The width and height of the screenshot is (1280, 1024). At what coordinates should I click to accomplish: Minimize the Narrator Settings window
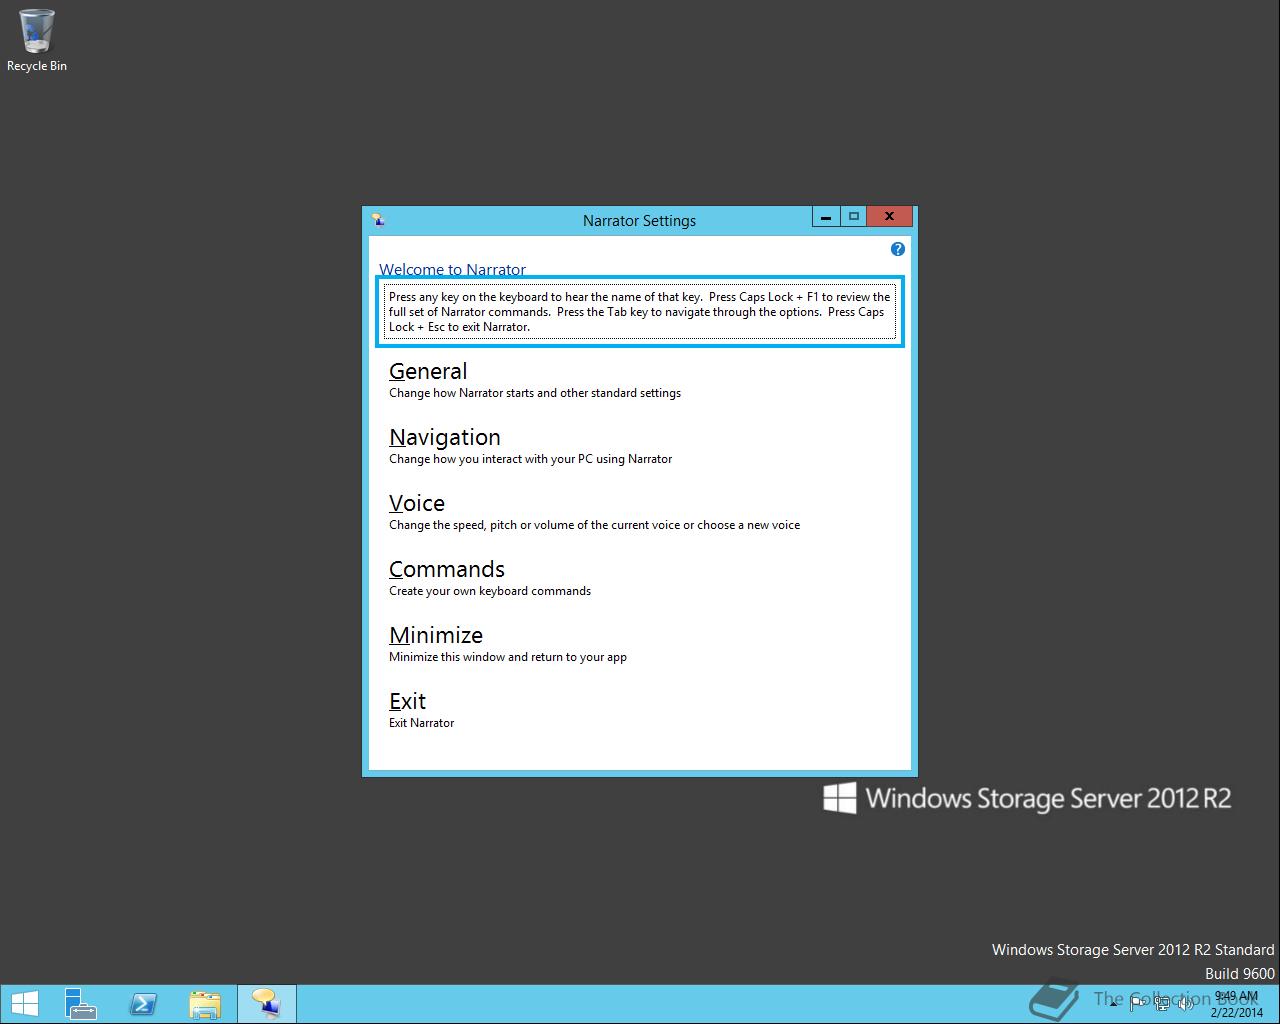(825, 216)
